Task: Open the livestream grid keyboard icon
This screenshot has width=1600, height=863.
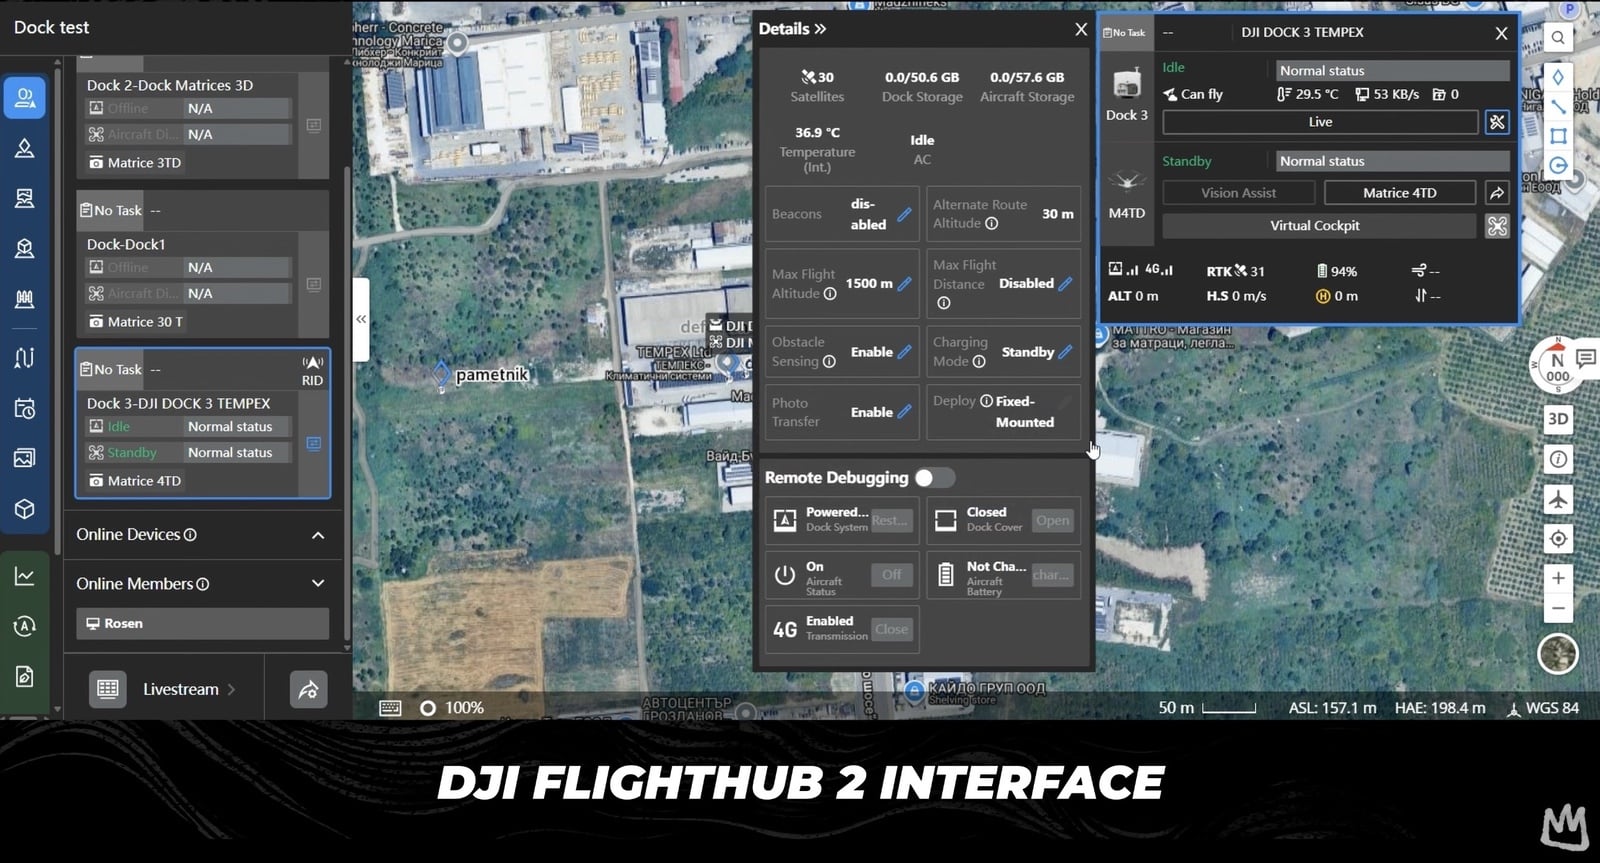Action: pyautogui.click(x=108, y=689)
